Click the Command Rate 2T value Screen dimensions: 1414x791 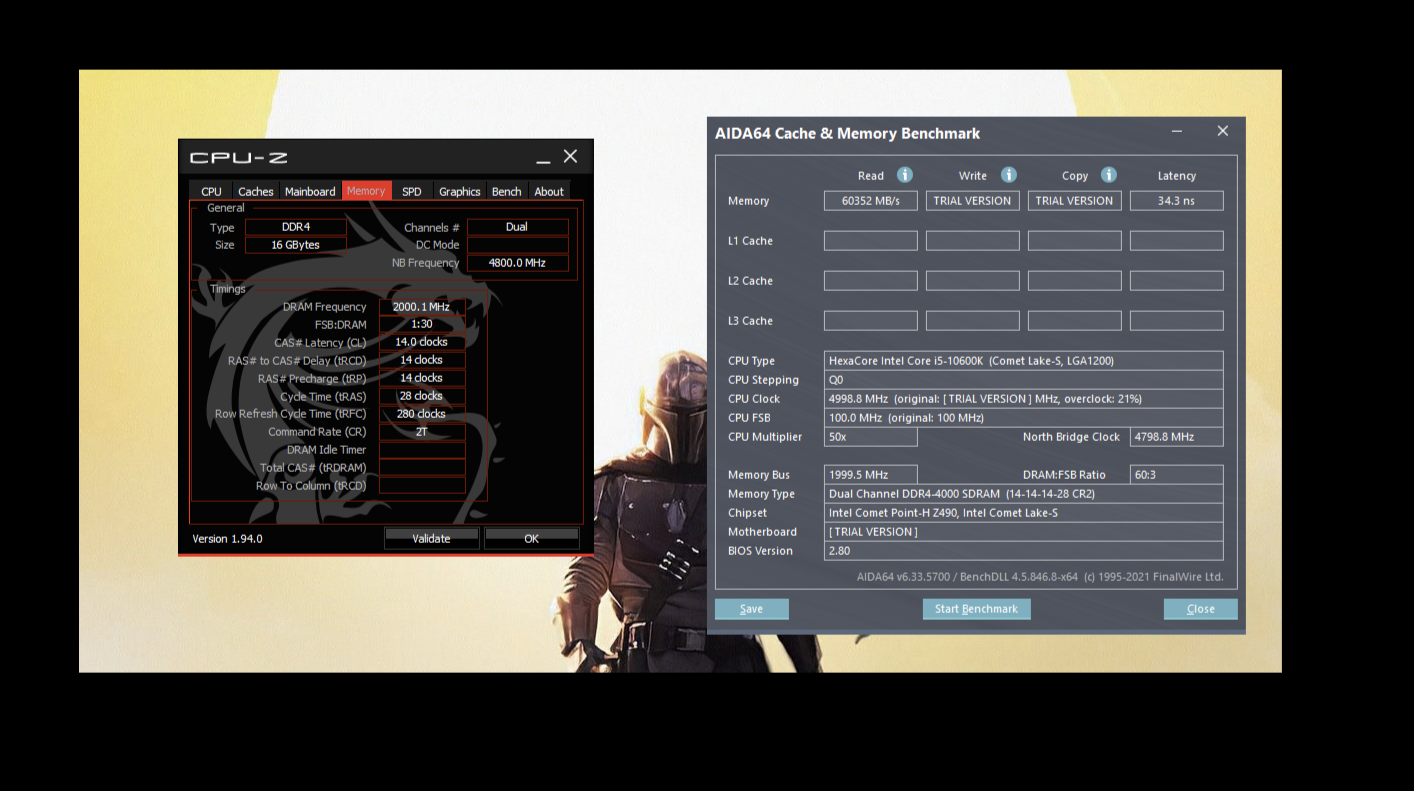(422, 433)
